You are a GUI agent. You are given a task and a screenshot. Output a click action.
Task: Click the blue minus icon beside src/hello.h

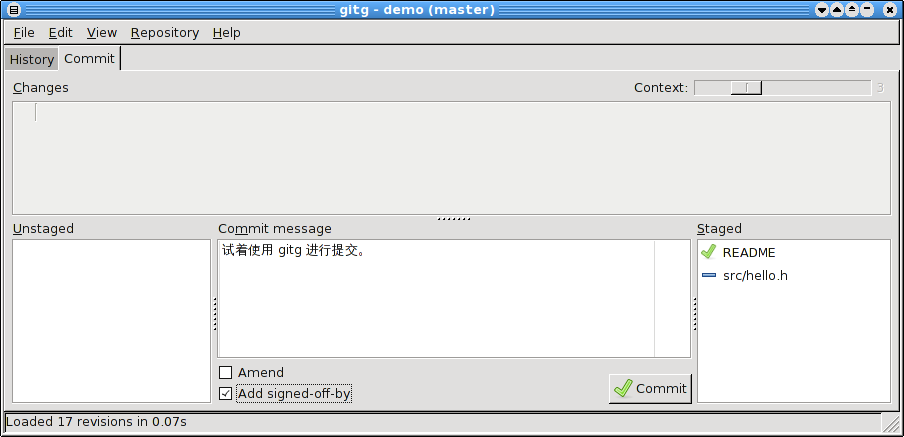point(709,276)
